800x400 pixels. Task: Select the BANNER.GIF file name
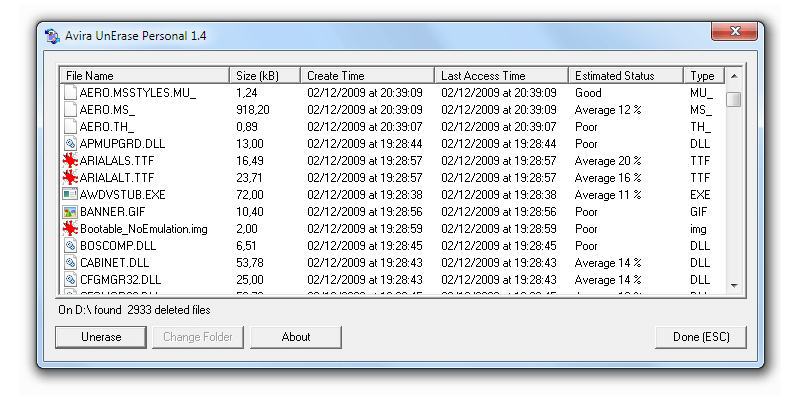113,212
